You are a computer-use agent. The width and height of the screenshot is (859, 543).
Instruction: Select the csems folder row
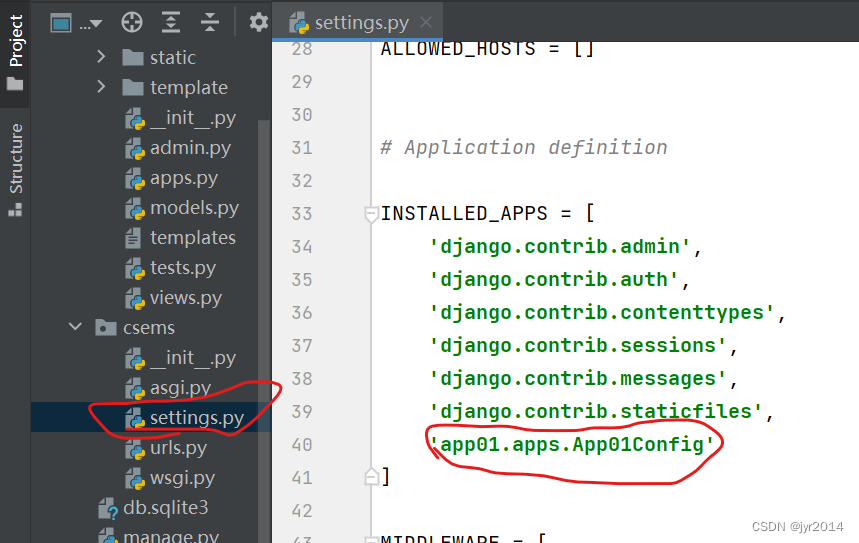pyautogui.click(x=151, y=328)
